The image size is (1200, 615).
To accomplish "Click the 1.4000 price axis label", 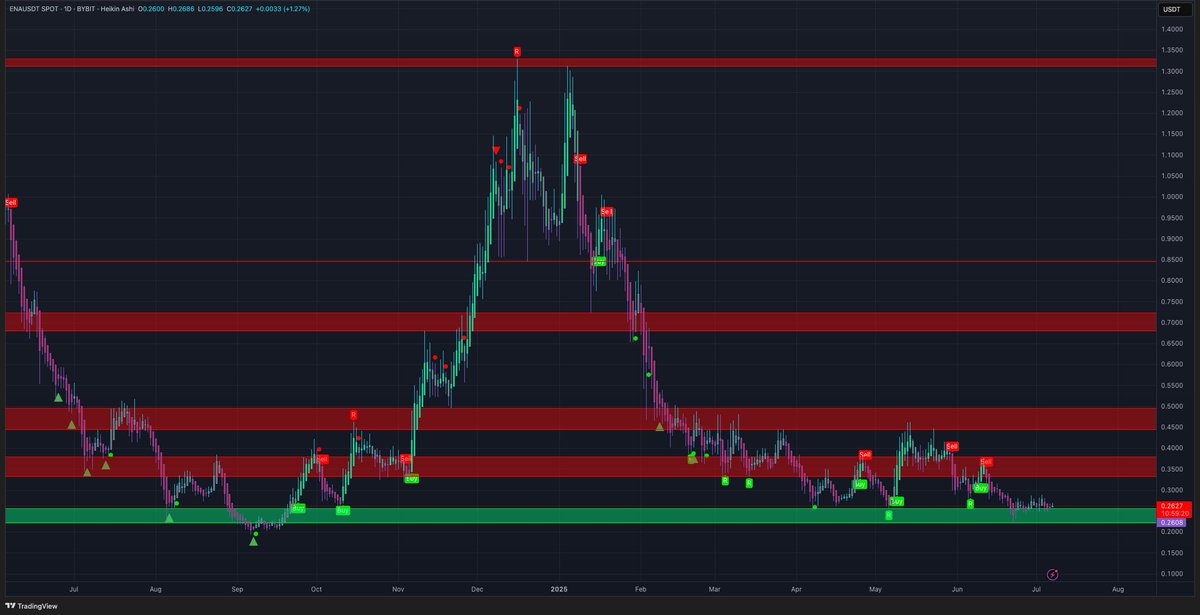I will [1172, 29].
